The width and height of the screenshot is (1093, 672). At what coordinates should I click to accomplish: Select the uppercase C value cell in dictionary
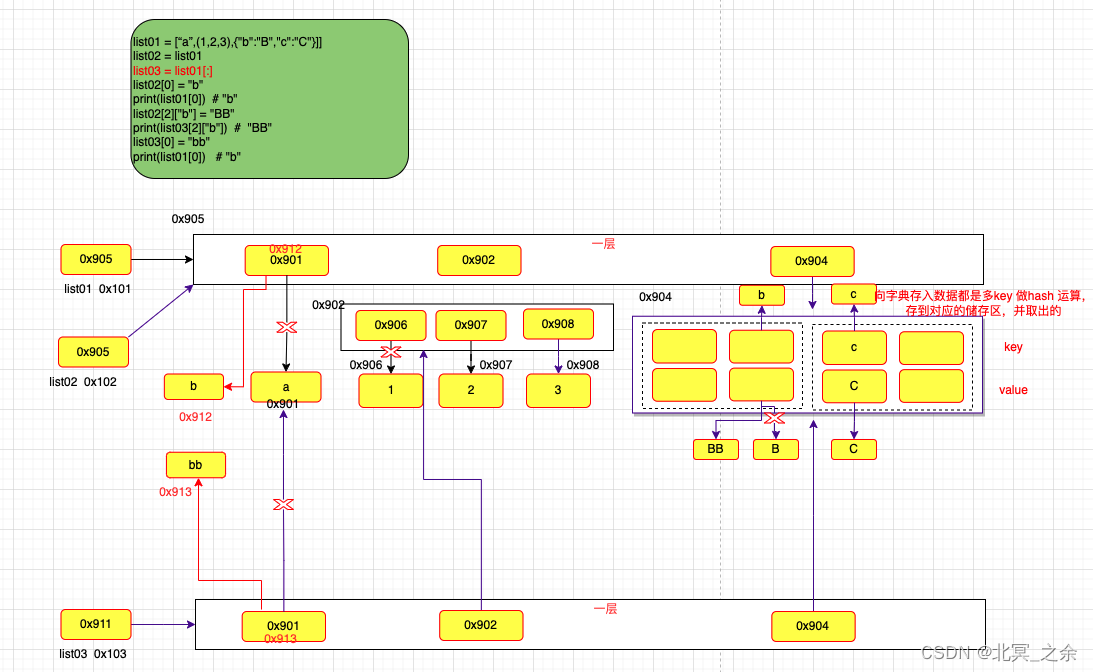(855, 386)
